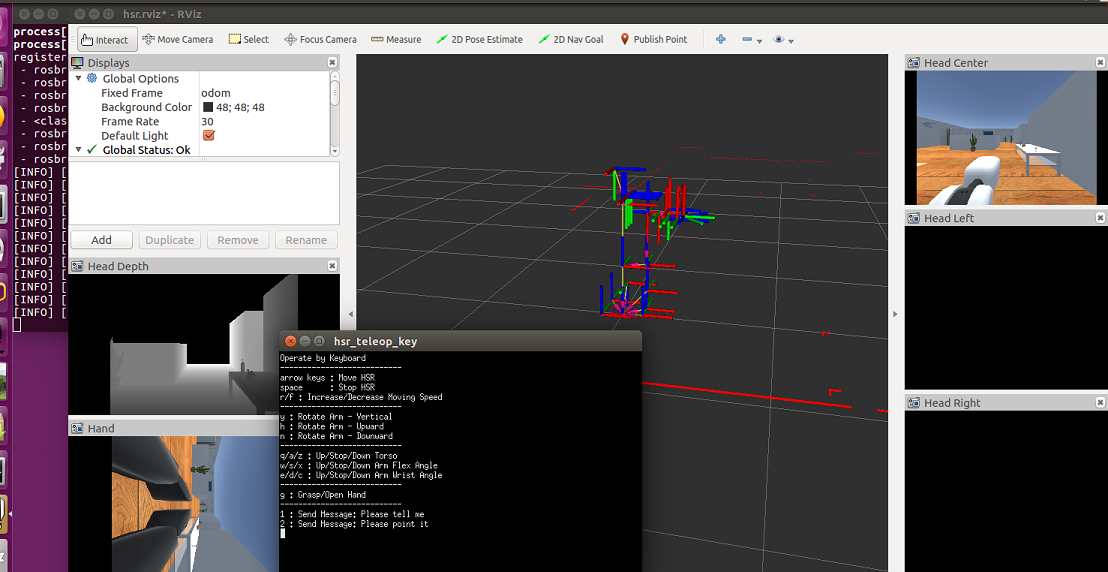
Task: Activate the 2D Nav Goal tool
Action: 571,40
